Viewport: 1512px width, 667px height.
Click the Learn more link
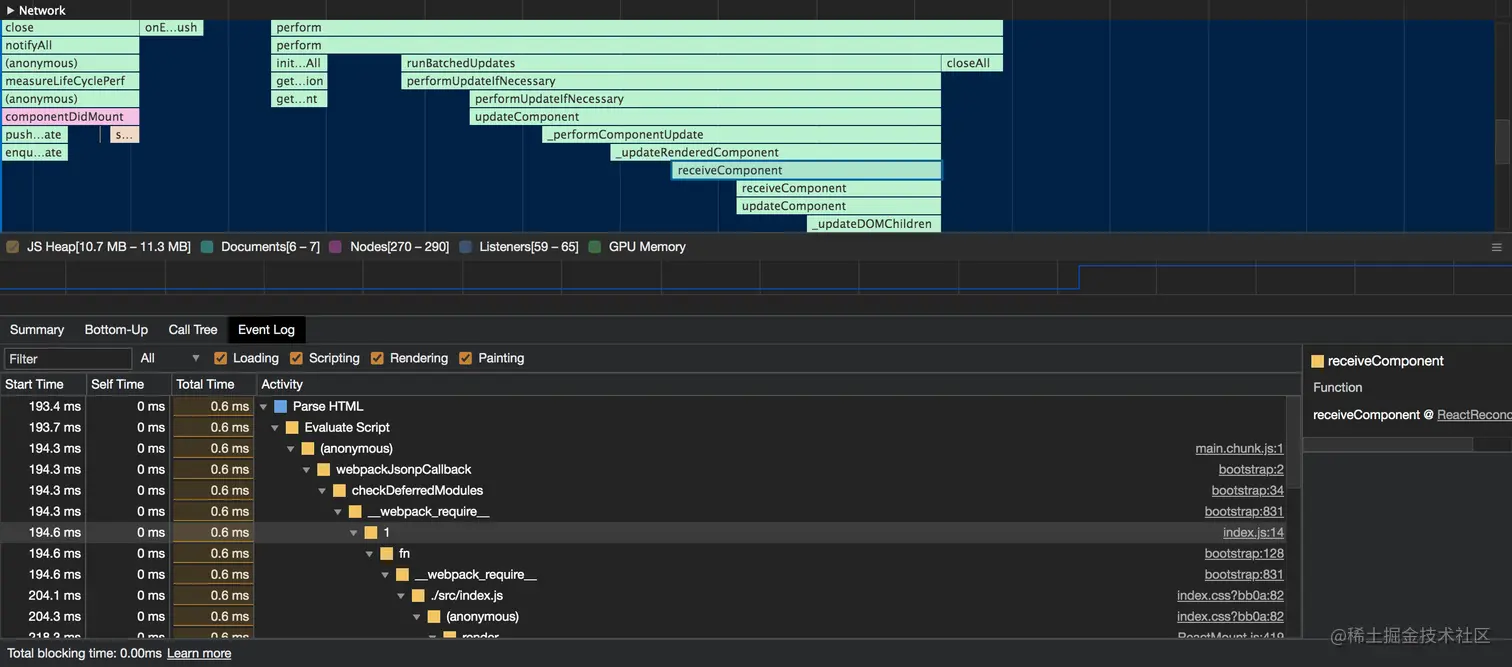199,654
